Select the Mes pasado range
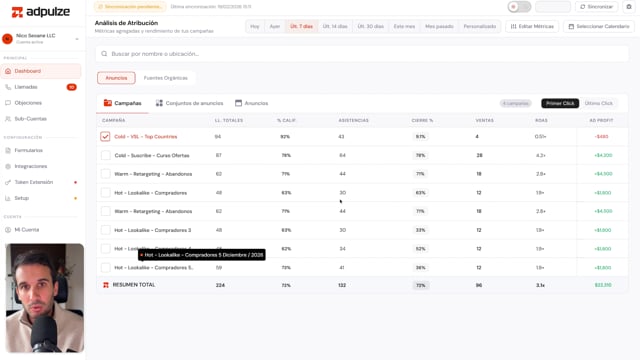Image resolution: width=640 pixels, height=360 pixels. click(439, 26)
